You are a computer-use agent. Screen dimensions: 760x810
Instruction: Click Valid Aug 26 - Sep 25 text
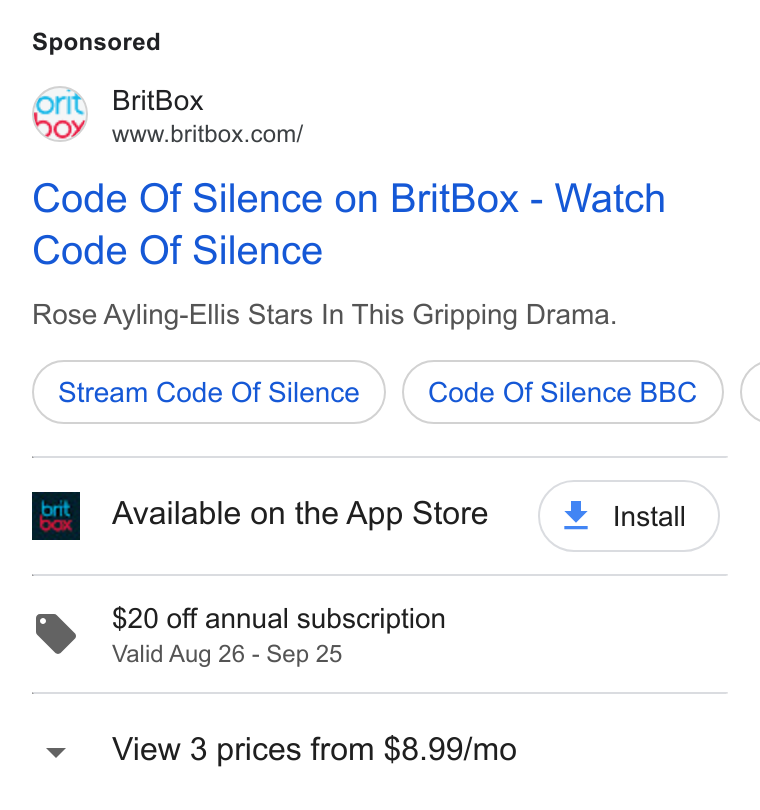click(227, 654)
